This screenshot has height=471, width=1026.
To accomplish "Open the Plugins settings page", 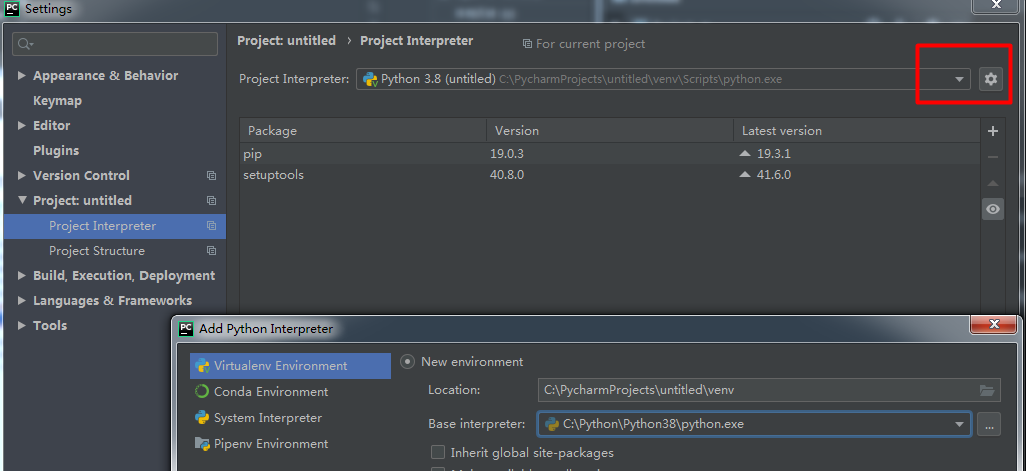I will point(56,151).
